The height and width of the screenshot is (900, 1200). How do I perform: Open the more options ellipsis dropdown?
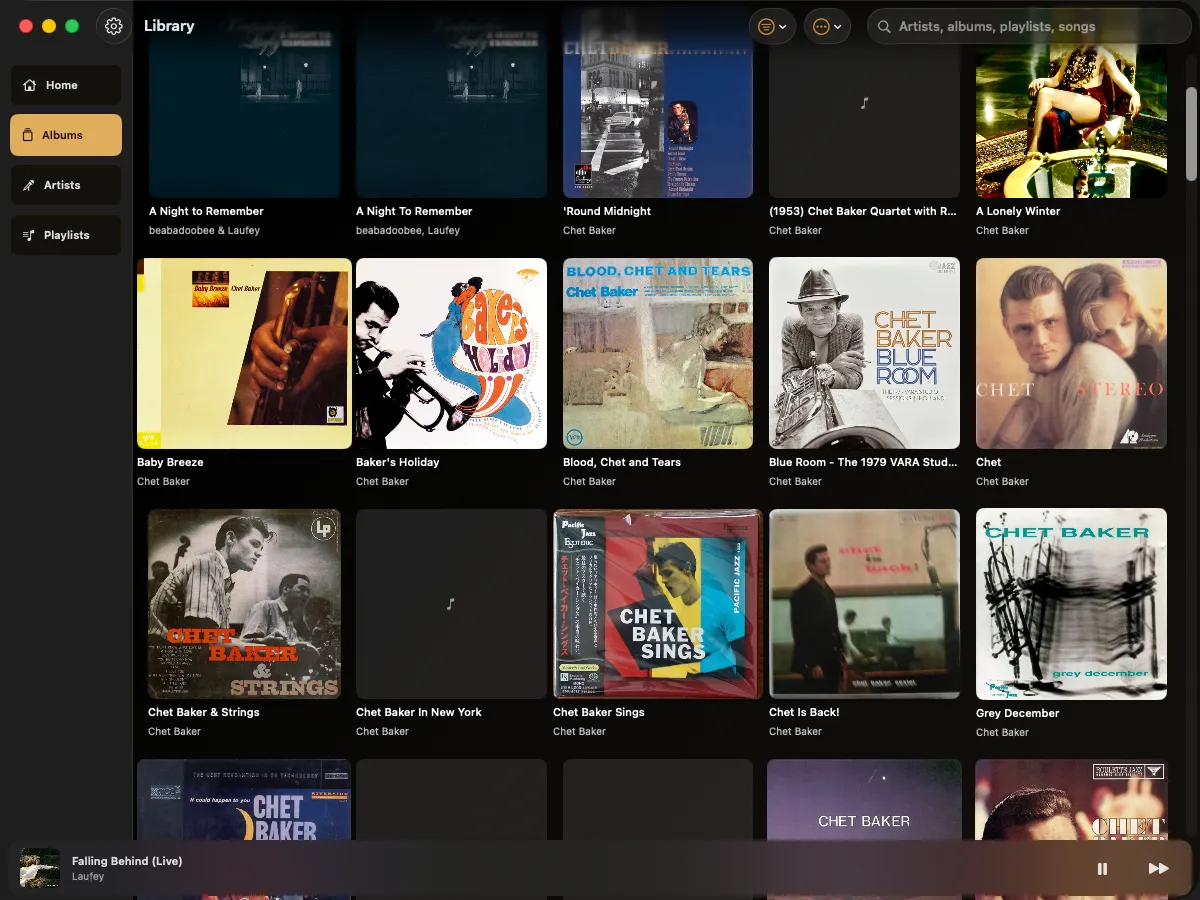coord(827,27)
